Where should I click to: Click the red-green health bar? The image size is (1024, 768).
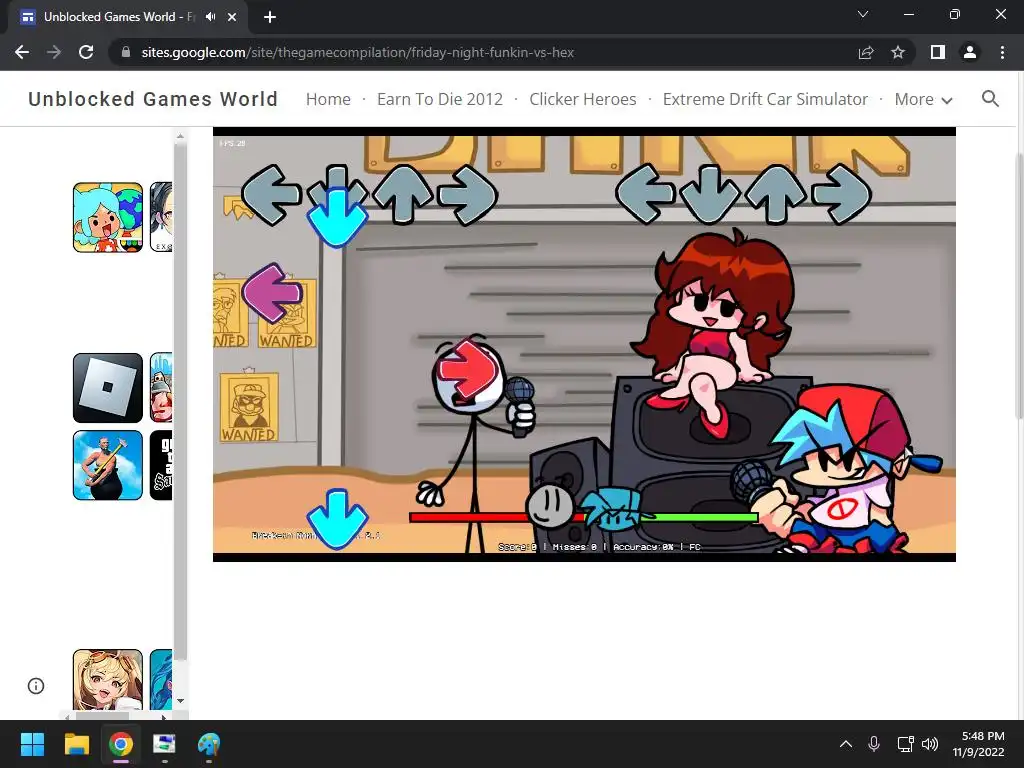pyautogui.click(x=583, y=517)
